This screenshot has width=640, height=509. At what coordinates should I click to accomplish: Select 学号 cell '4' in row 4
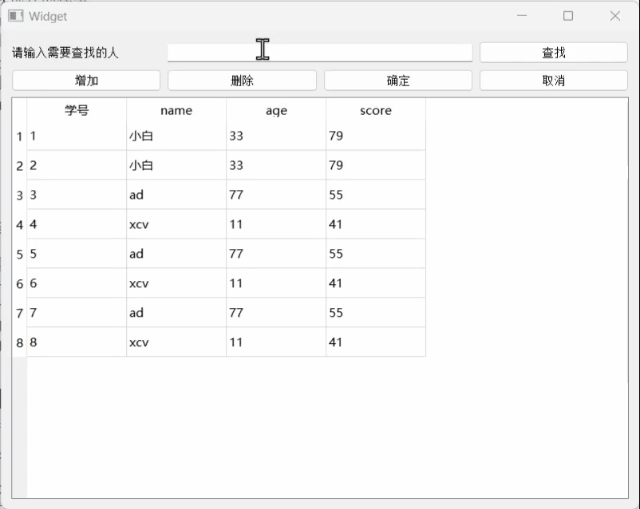pyautogui.click(x=77, y=224)
